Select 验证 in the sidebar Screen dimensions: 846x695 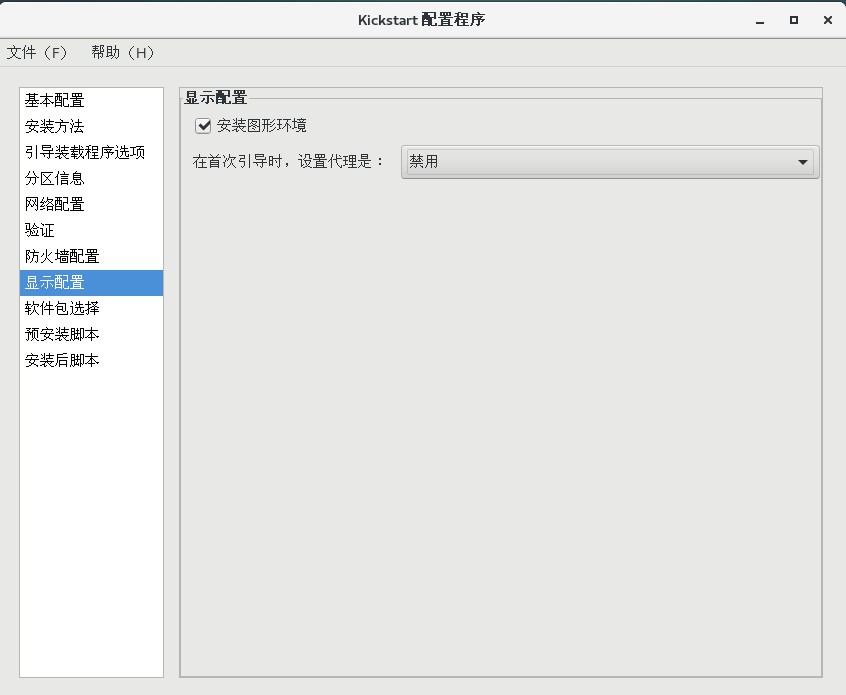pos(91,230)
